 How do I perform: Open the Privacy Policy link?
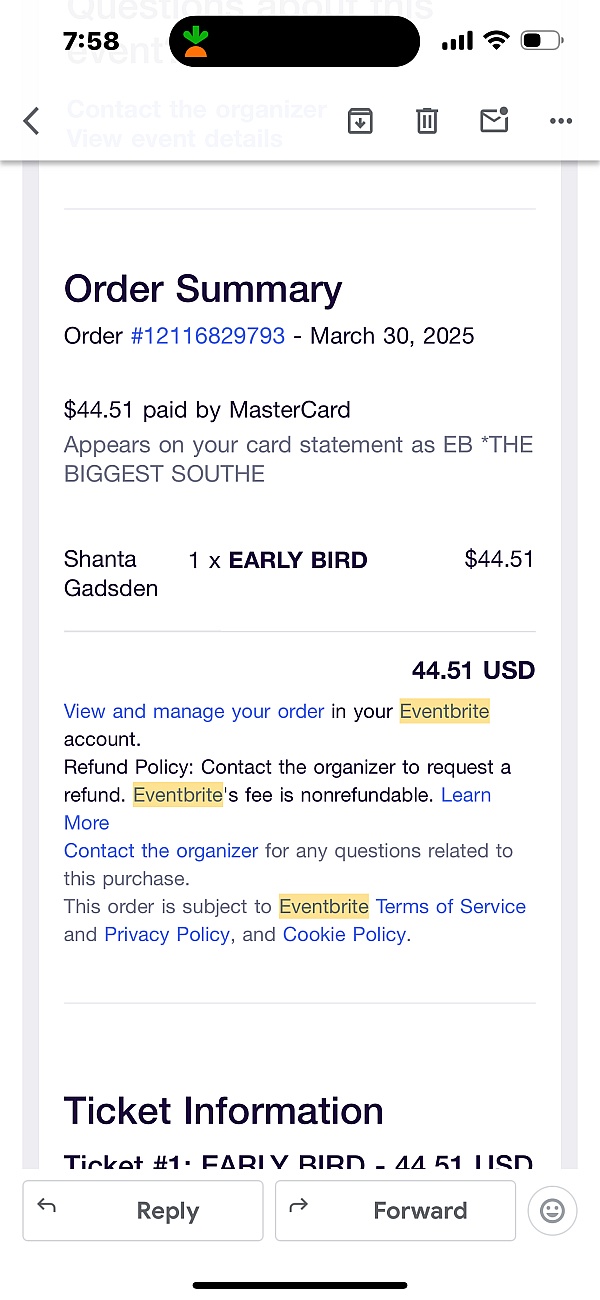pos(168,935)
